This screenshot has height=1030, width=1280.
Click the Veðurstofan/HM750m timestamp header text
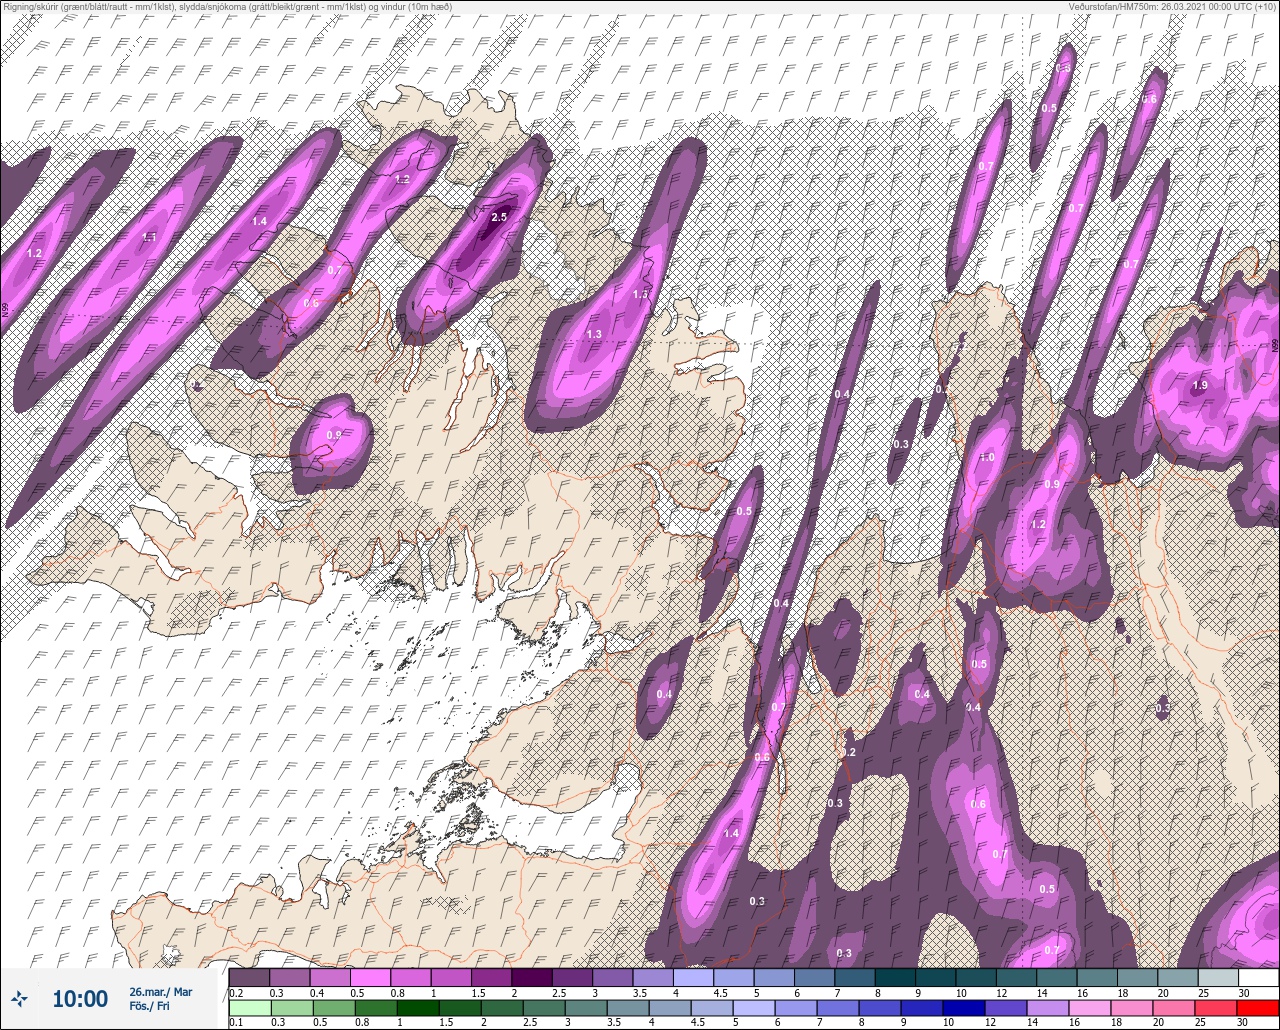(x=1172, y=7)
